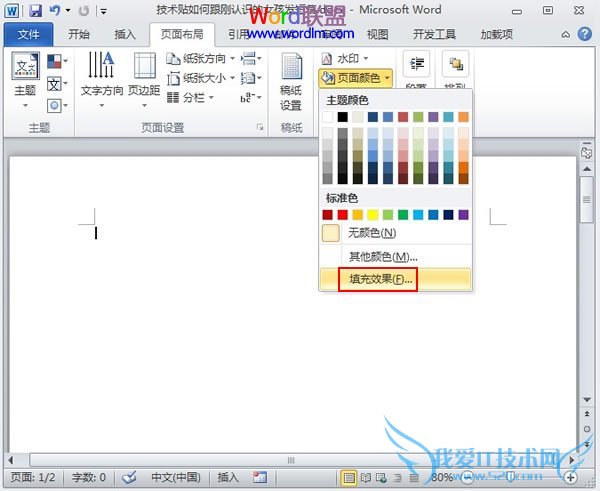Open the Themes (主题) gallery button
The image size is (600, 491).
25,80
